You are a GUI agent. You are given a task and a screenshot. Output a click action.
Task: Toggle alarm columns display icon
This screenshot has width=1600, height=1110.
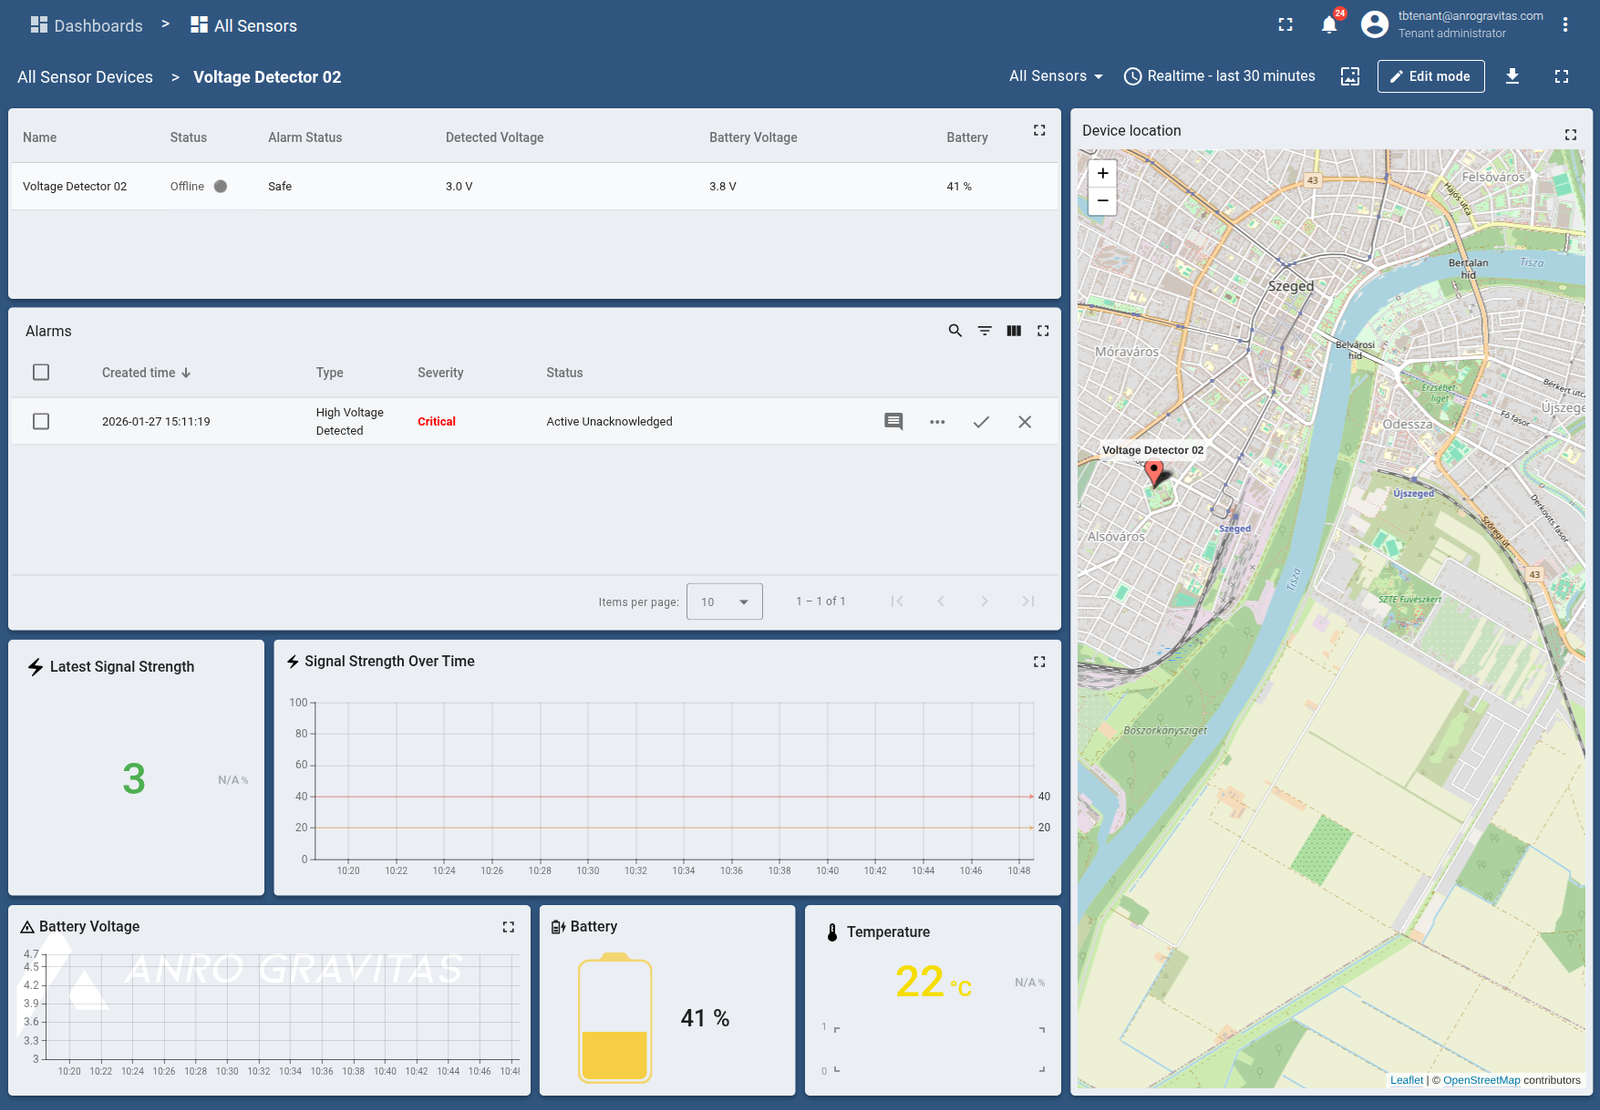1014,331
